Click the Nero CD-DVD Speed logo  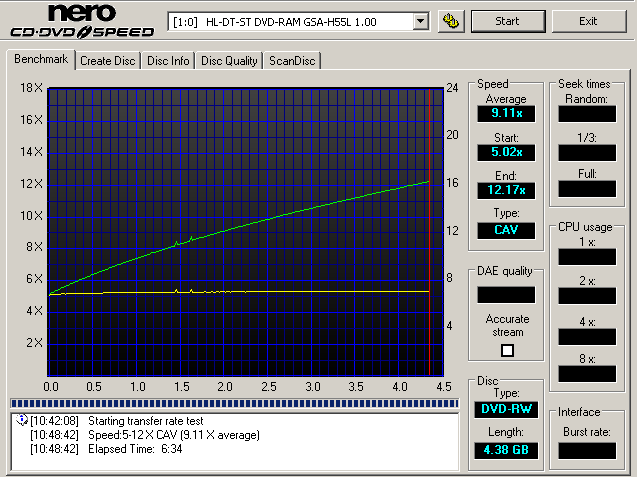82,21
